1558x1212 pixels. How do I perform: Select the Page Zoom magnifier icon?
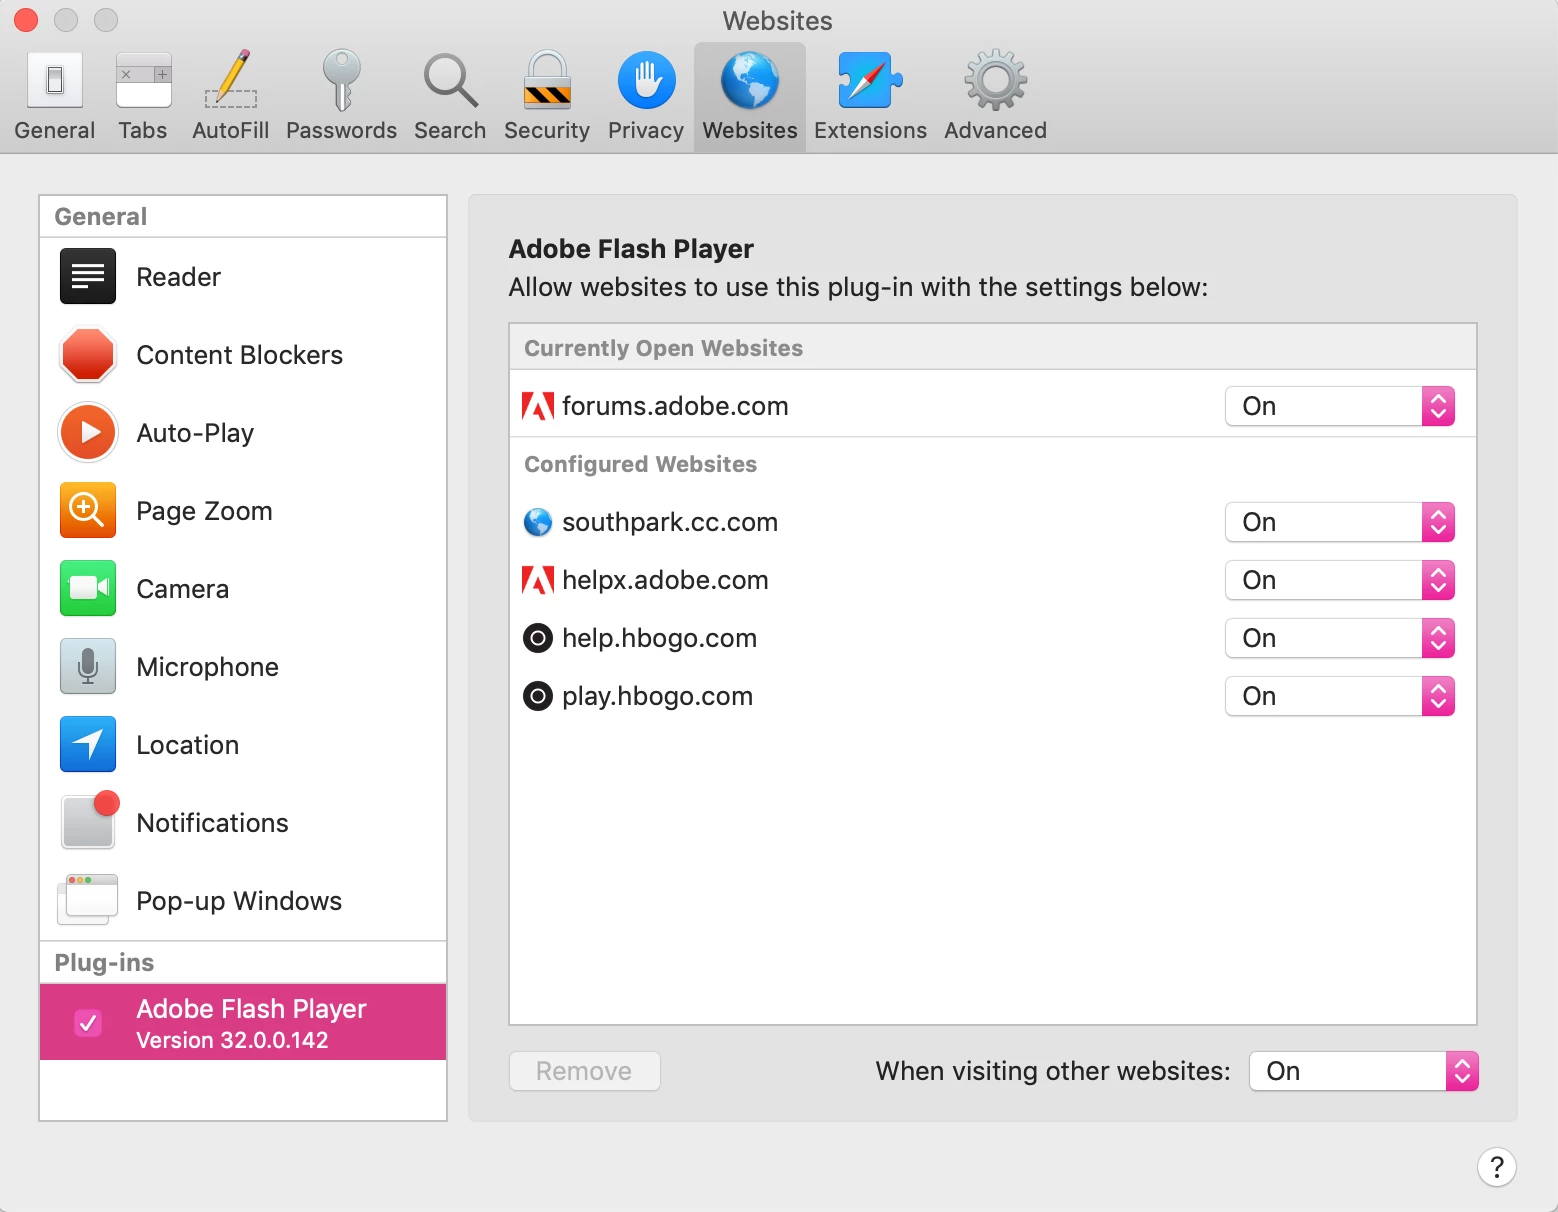coord(88,510)
